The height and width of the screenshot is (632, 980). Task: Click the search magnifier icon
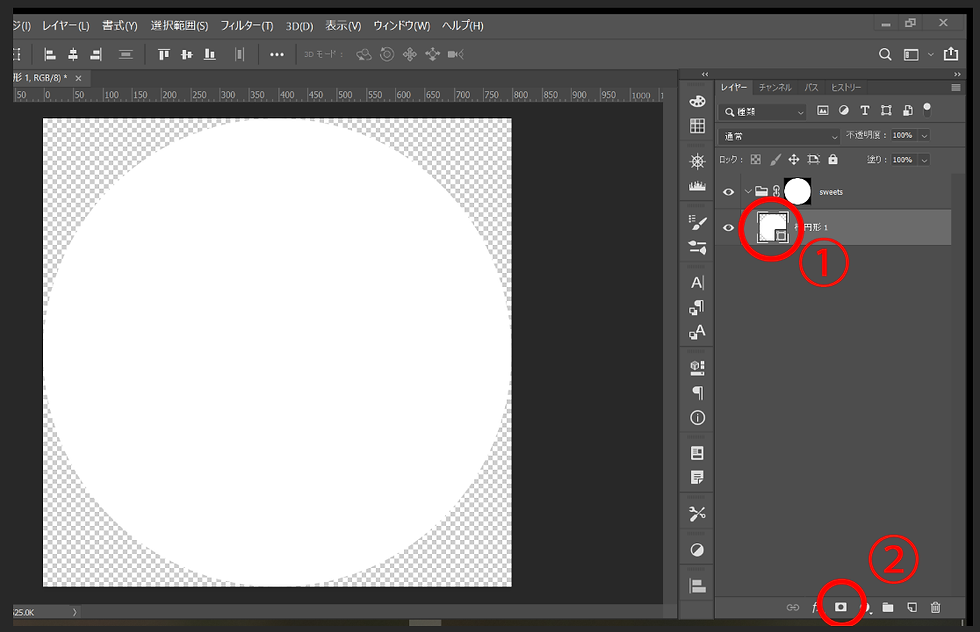(885, 54)
